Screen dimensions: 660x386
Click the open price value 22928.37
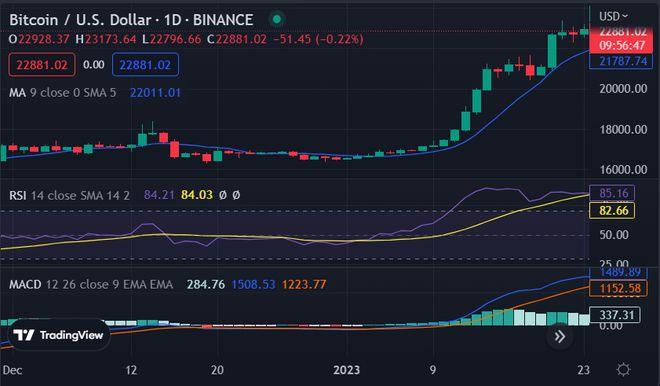coord(43,40)
